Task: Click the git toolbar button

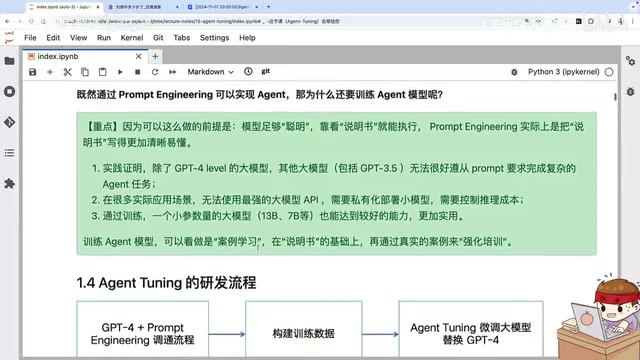Action: tap(266, 71)
